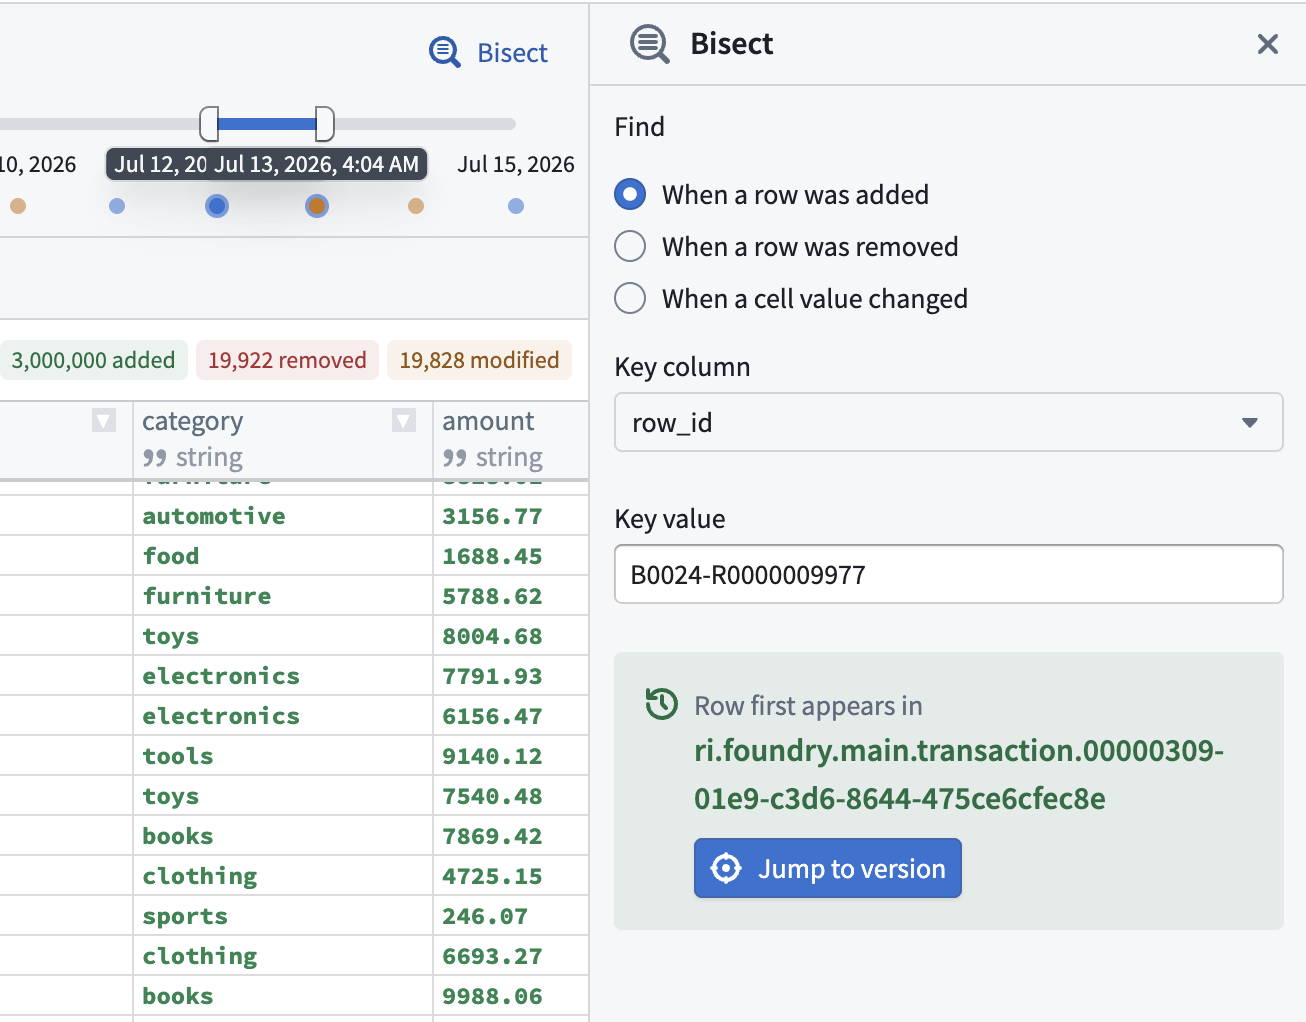Image resolution: width=1306 pixels, height=1022 pixels.
Task: Click the Jul 13, 2026, 4:04 AM tooltip
Action: [318, 164]
